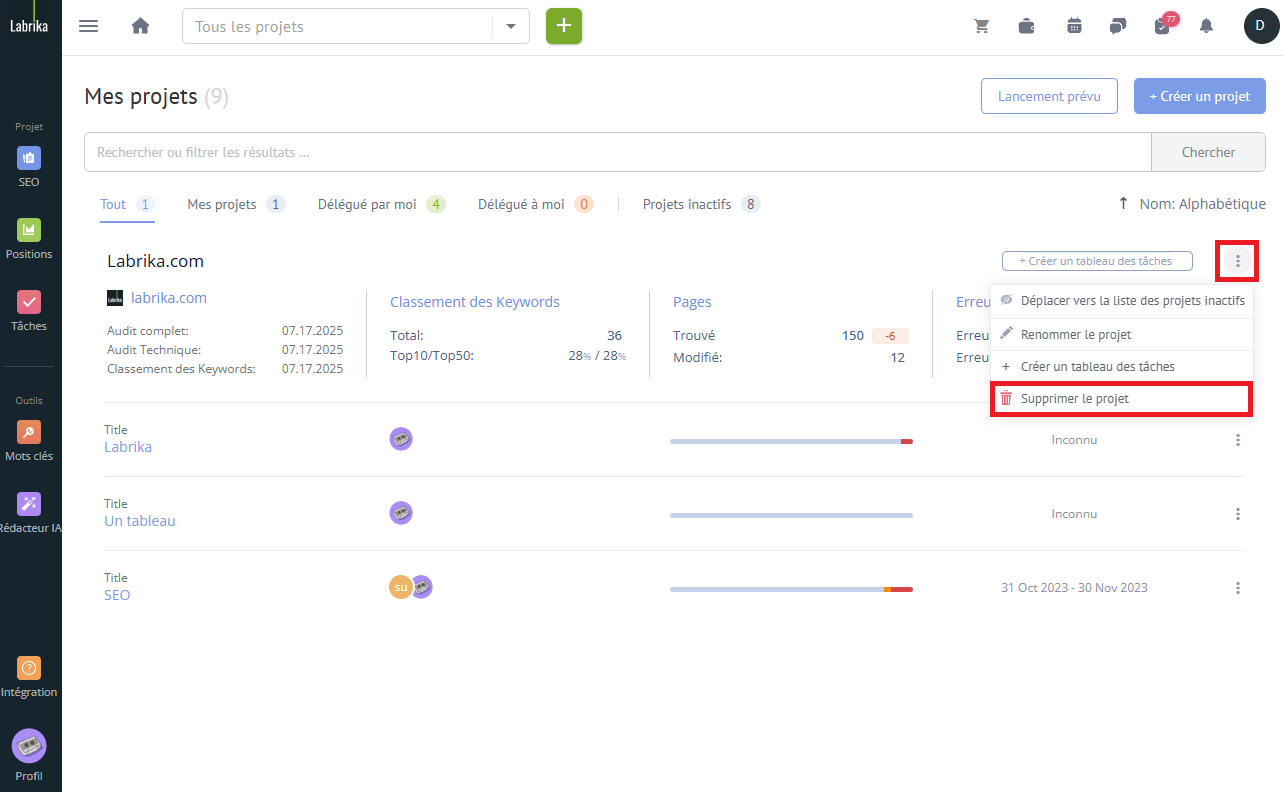Open the SEO board title link
The width and height of the screenshot is (1283, 792).
[117, 595]
